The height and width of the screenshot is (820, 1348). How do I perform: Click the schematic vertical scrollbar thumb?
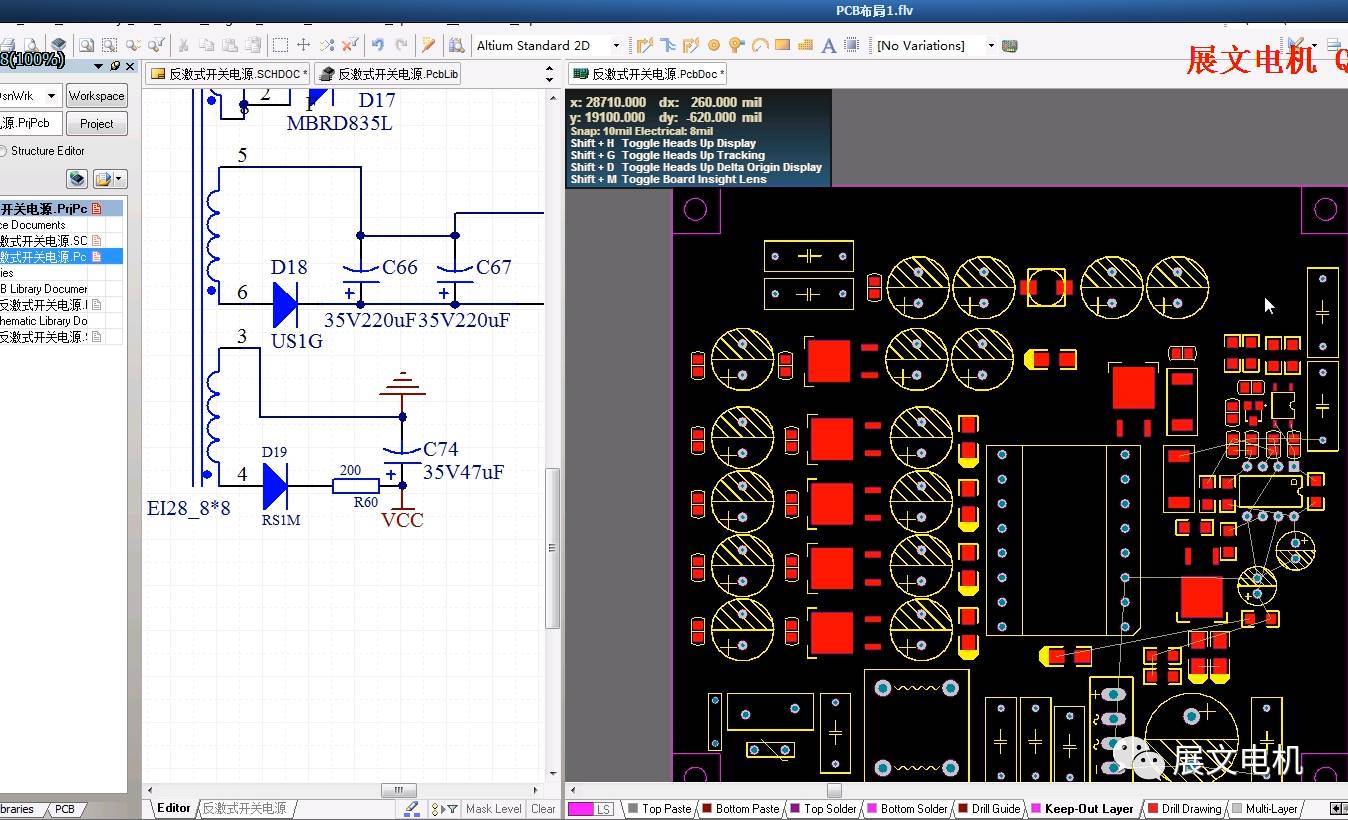point(552,548)
